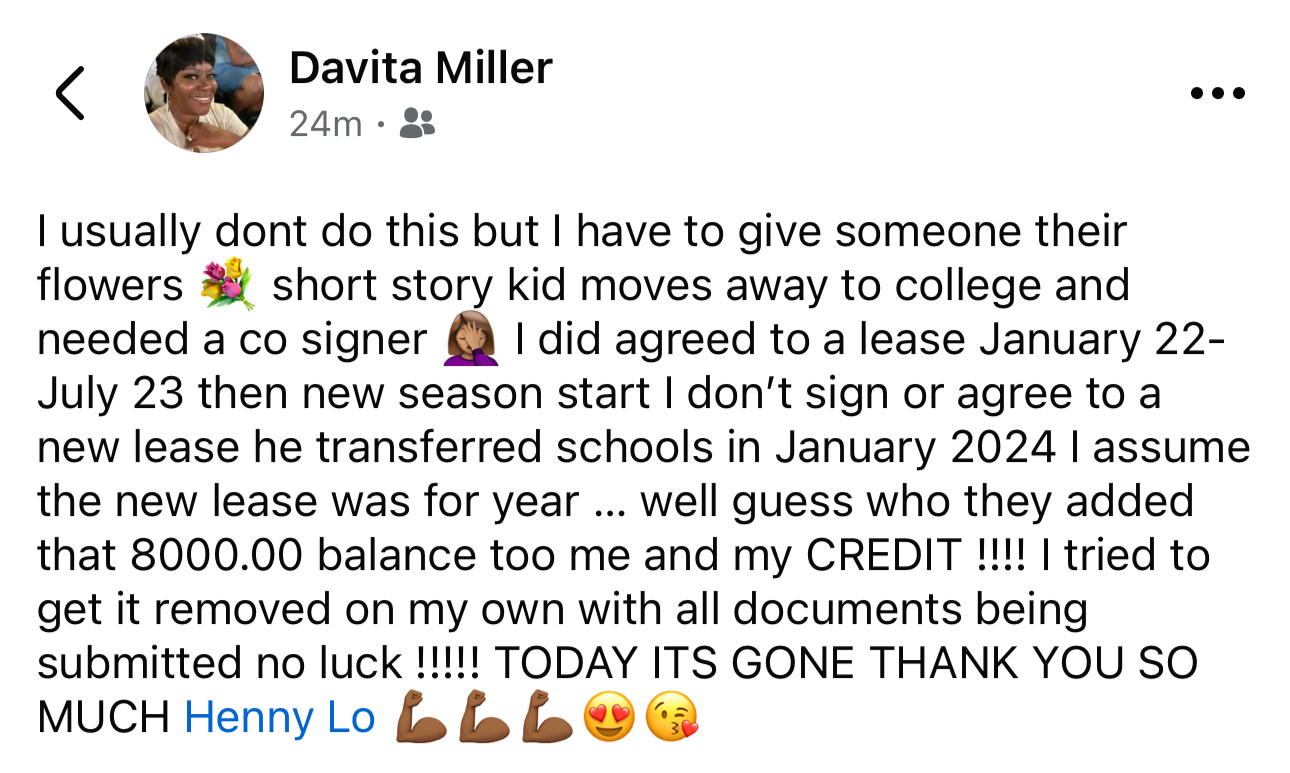Tap the third flexed bicep emoji
The image size is (1290, 773).
point(547,718)
